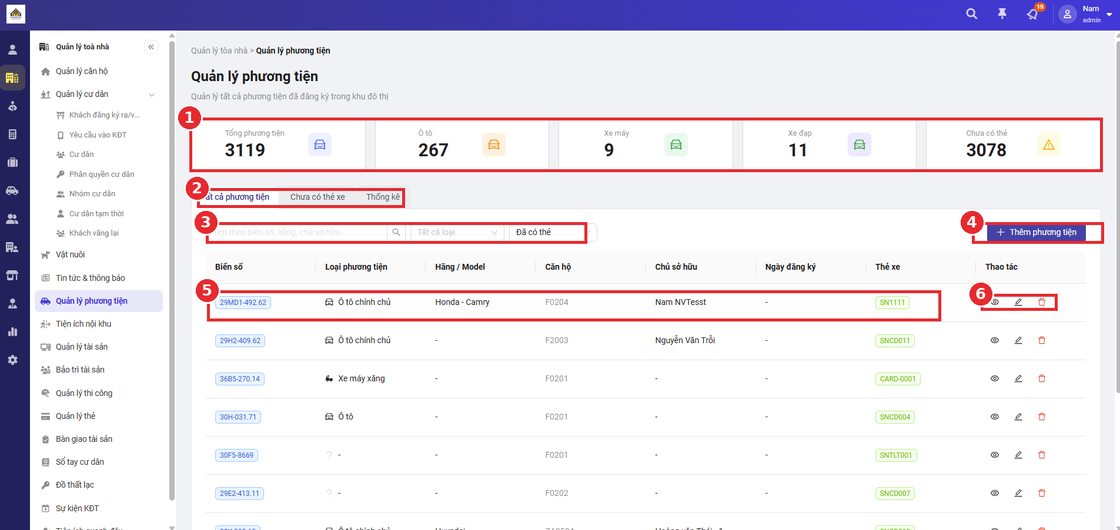The width and height of the screenshot is (1120, 530).
Task: Switch to Thống kê tab
Action: [x=383, y=196]
